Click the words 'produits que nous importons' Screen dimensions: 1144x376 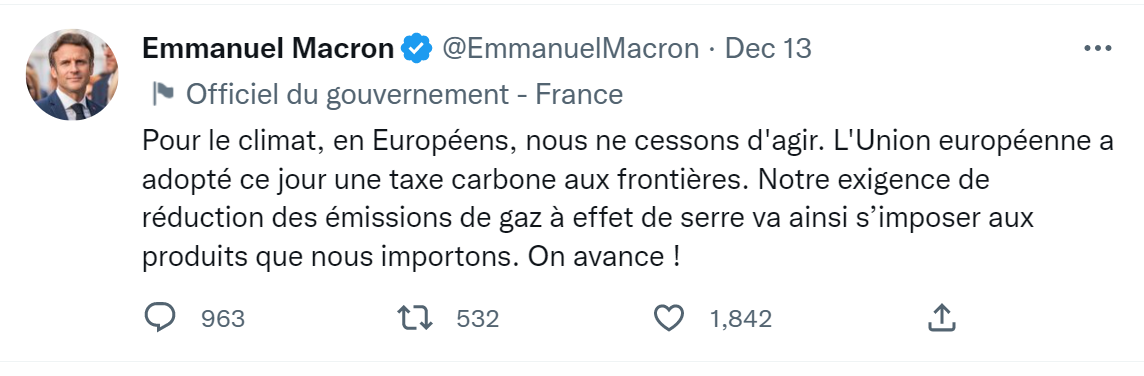[327, 258]
